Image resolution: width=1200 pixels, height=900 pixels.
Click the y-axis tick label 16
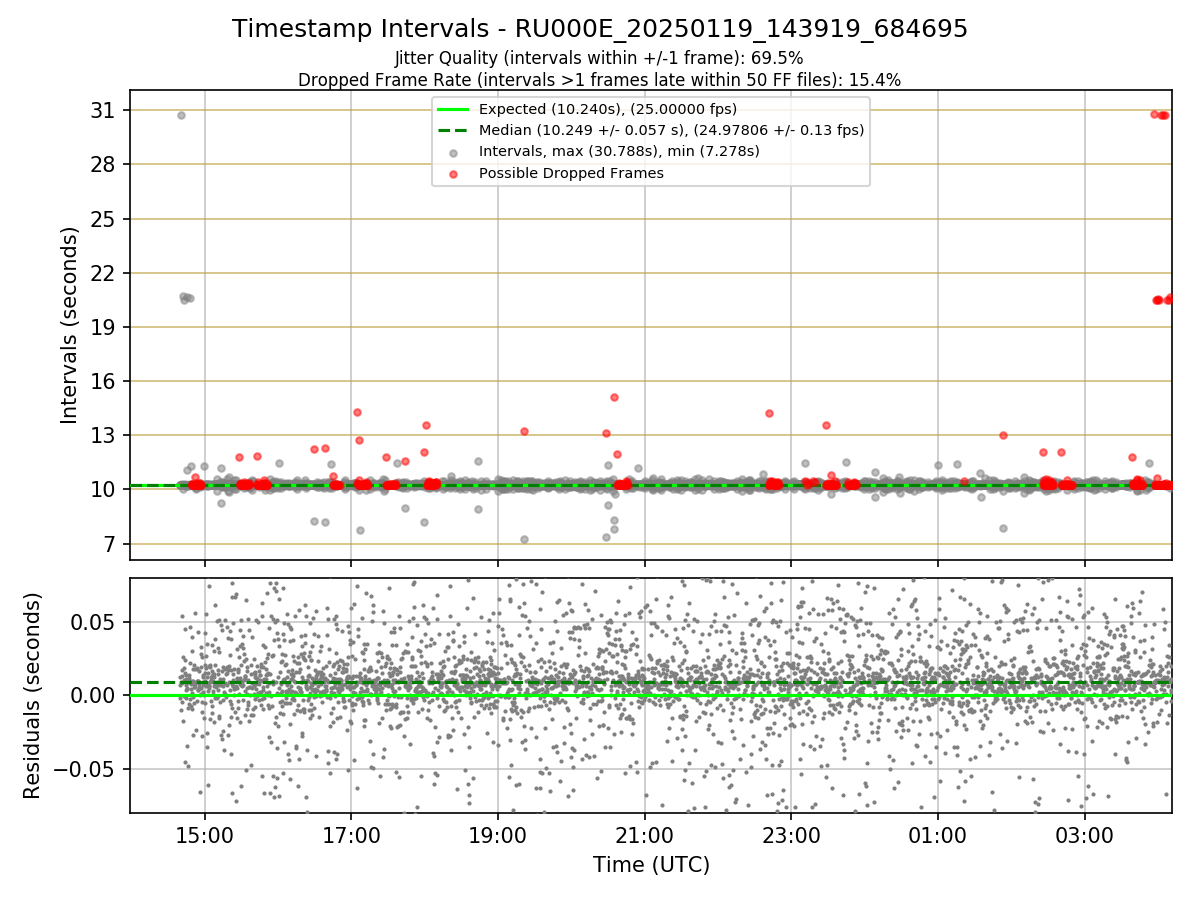click(104, 381)
